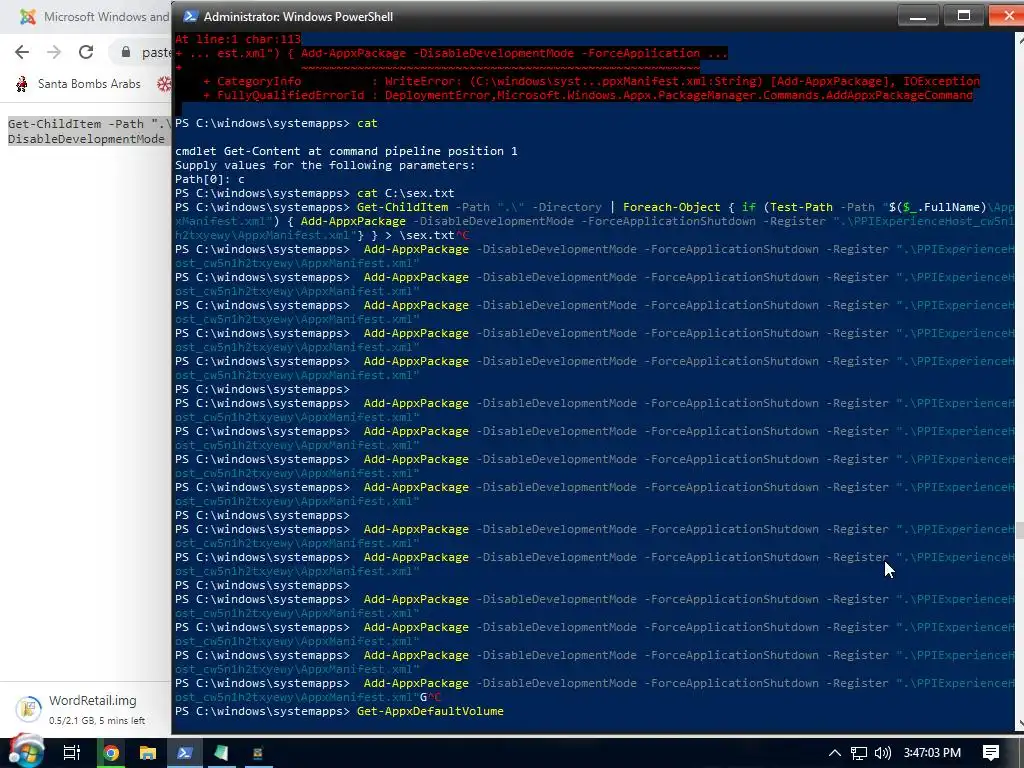Click the last running-app icon after the green notepad
The height and width of the screenshot is (768, 1024).
click(x=258, y=753)
